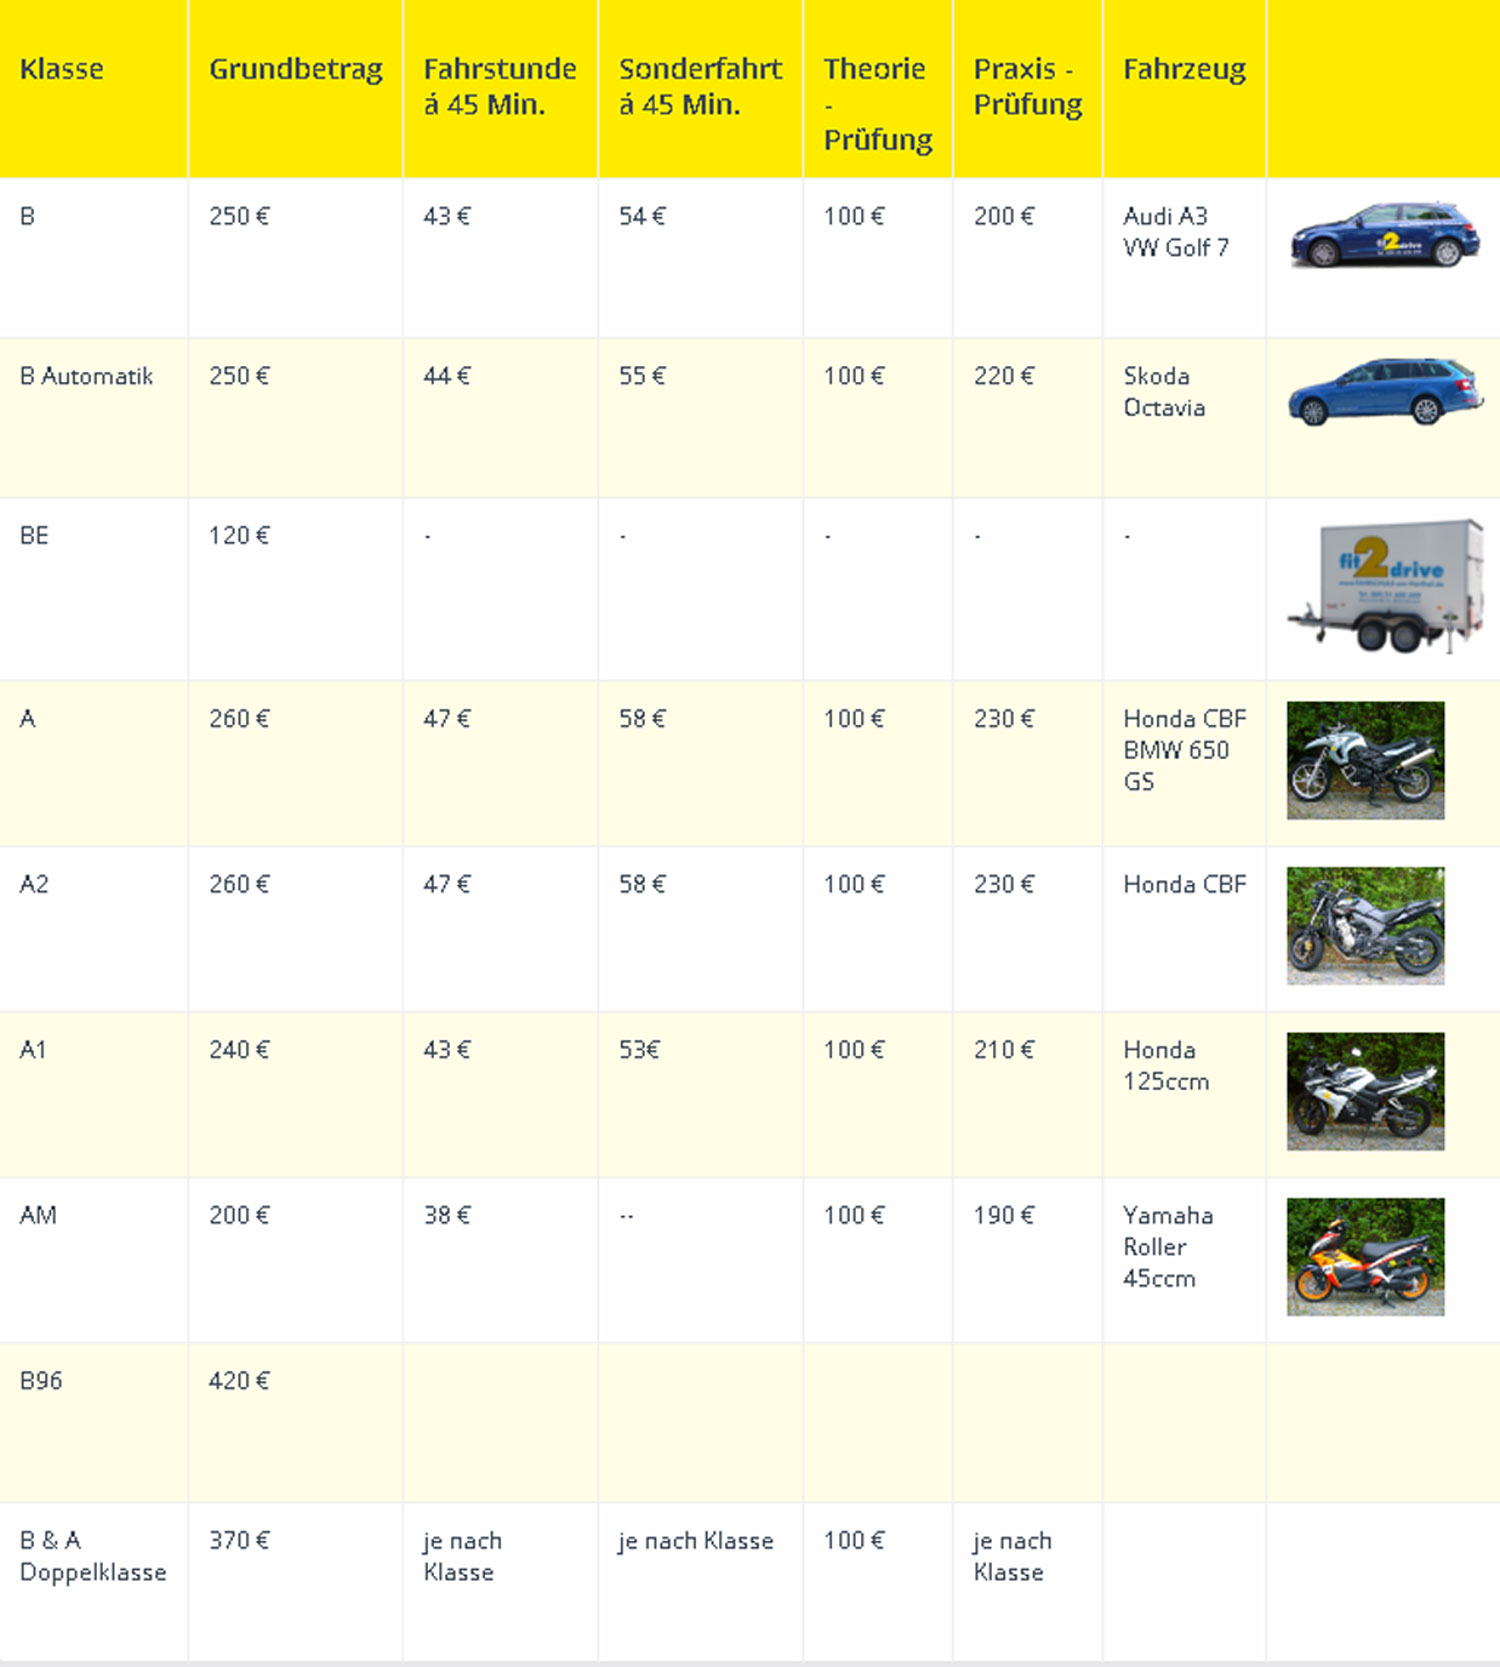Select the BMW 650 GS motorcycle photo
The width and height of the screenshot is (1500, 1667).
1365,760
